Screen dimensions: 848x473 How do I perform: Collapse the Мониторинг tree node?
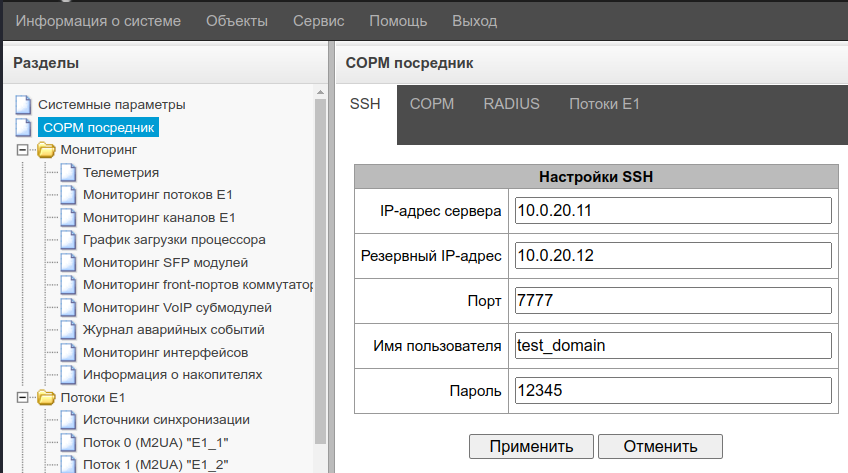[x=23, y=150]
